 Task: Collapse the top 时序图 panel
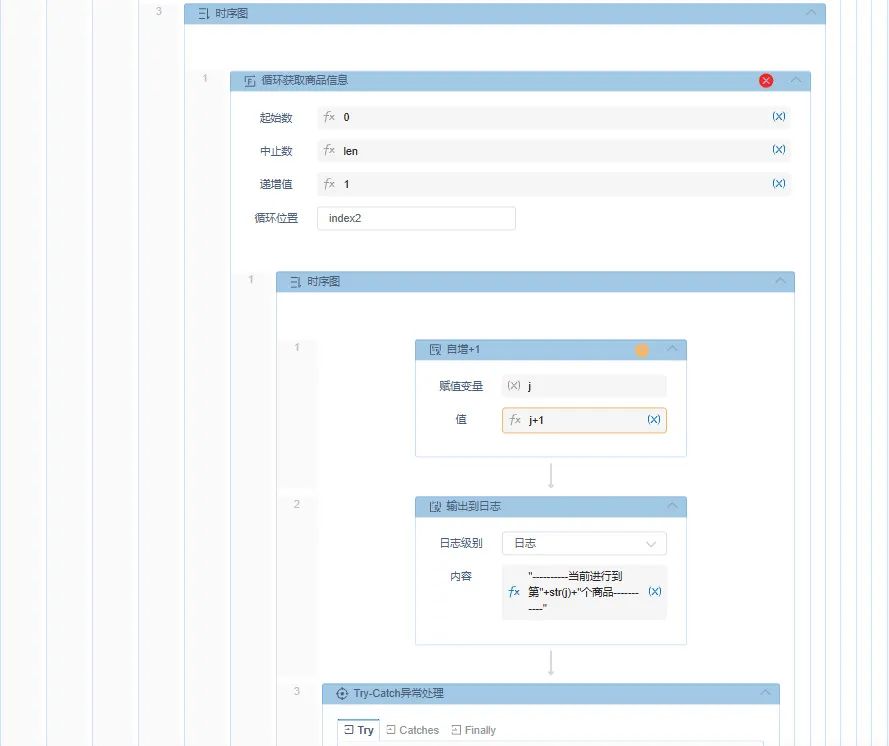(811, 13)
